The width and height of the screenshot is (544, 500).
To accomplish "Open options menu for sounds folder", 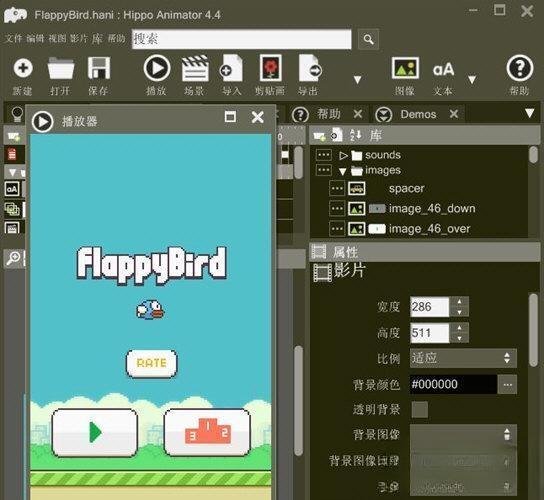I will (323, 155).
